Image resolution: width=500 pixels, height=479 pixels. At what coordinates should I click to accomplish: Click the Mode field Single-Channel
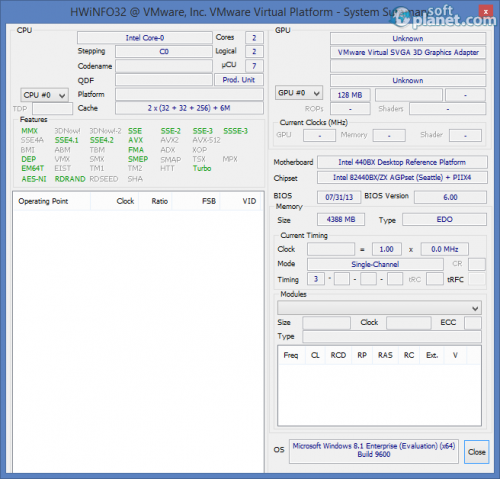(x=375, y=264)
